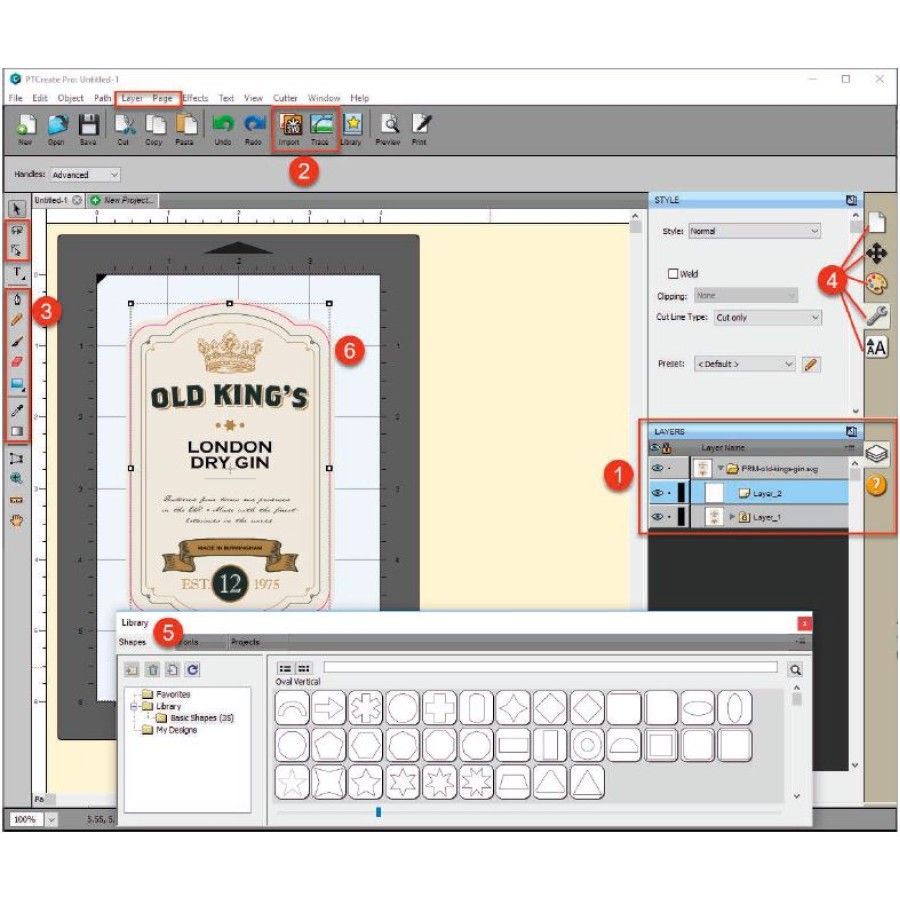Click the Library search field
The image size is (900, 900).
(550, 667)
